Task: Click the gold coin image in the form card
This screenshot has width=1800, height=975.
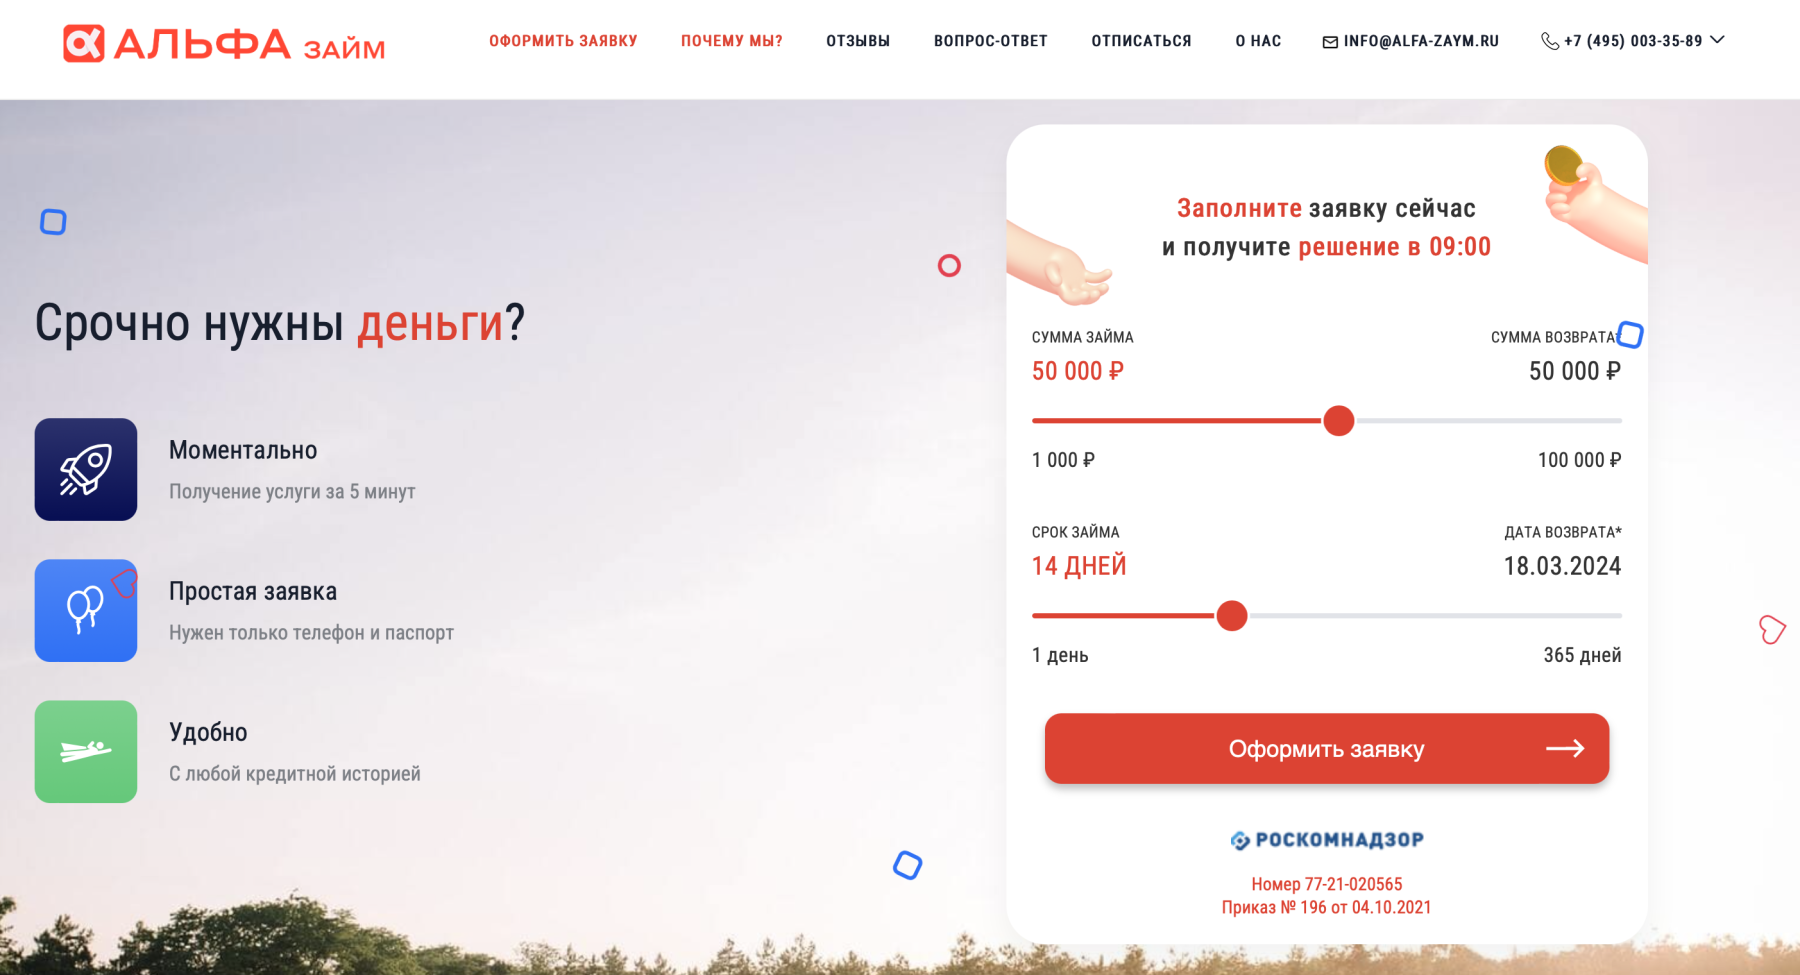Action: coord(1563,165)
